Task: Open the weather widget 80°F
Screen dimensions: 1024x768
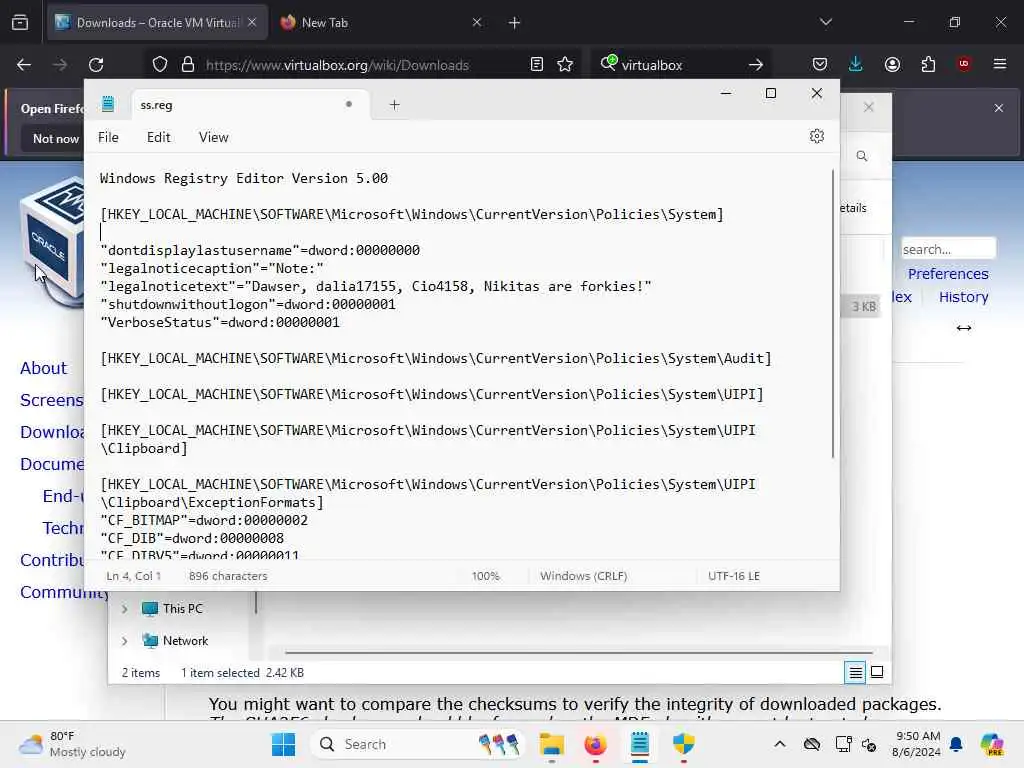Action: (72, 744)
